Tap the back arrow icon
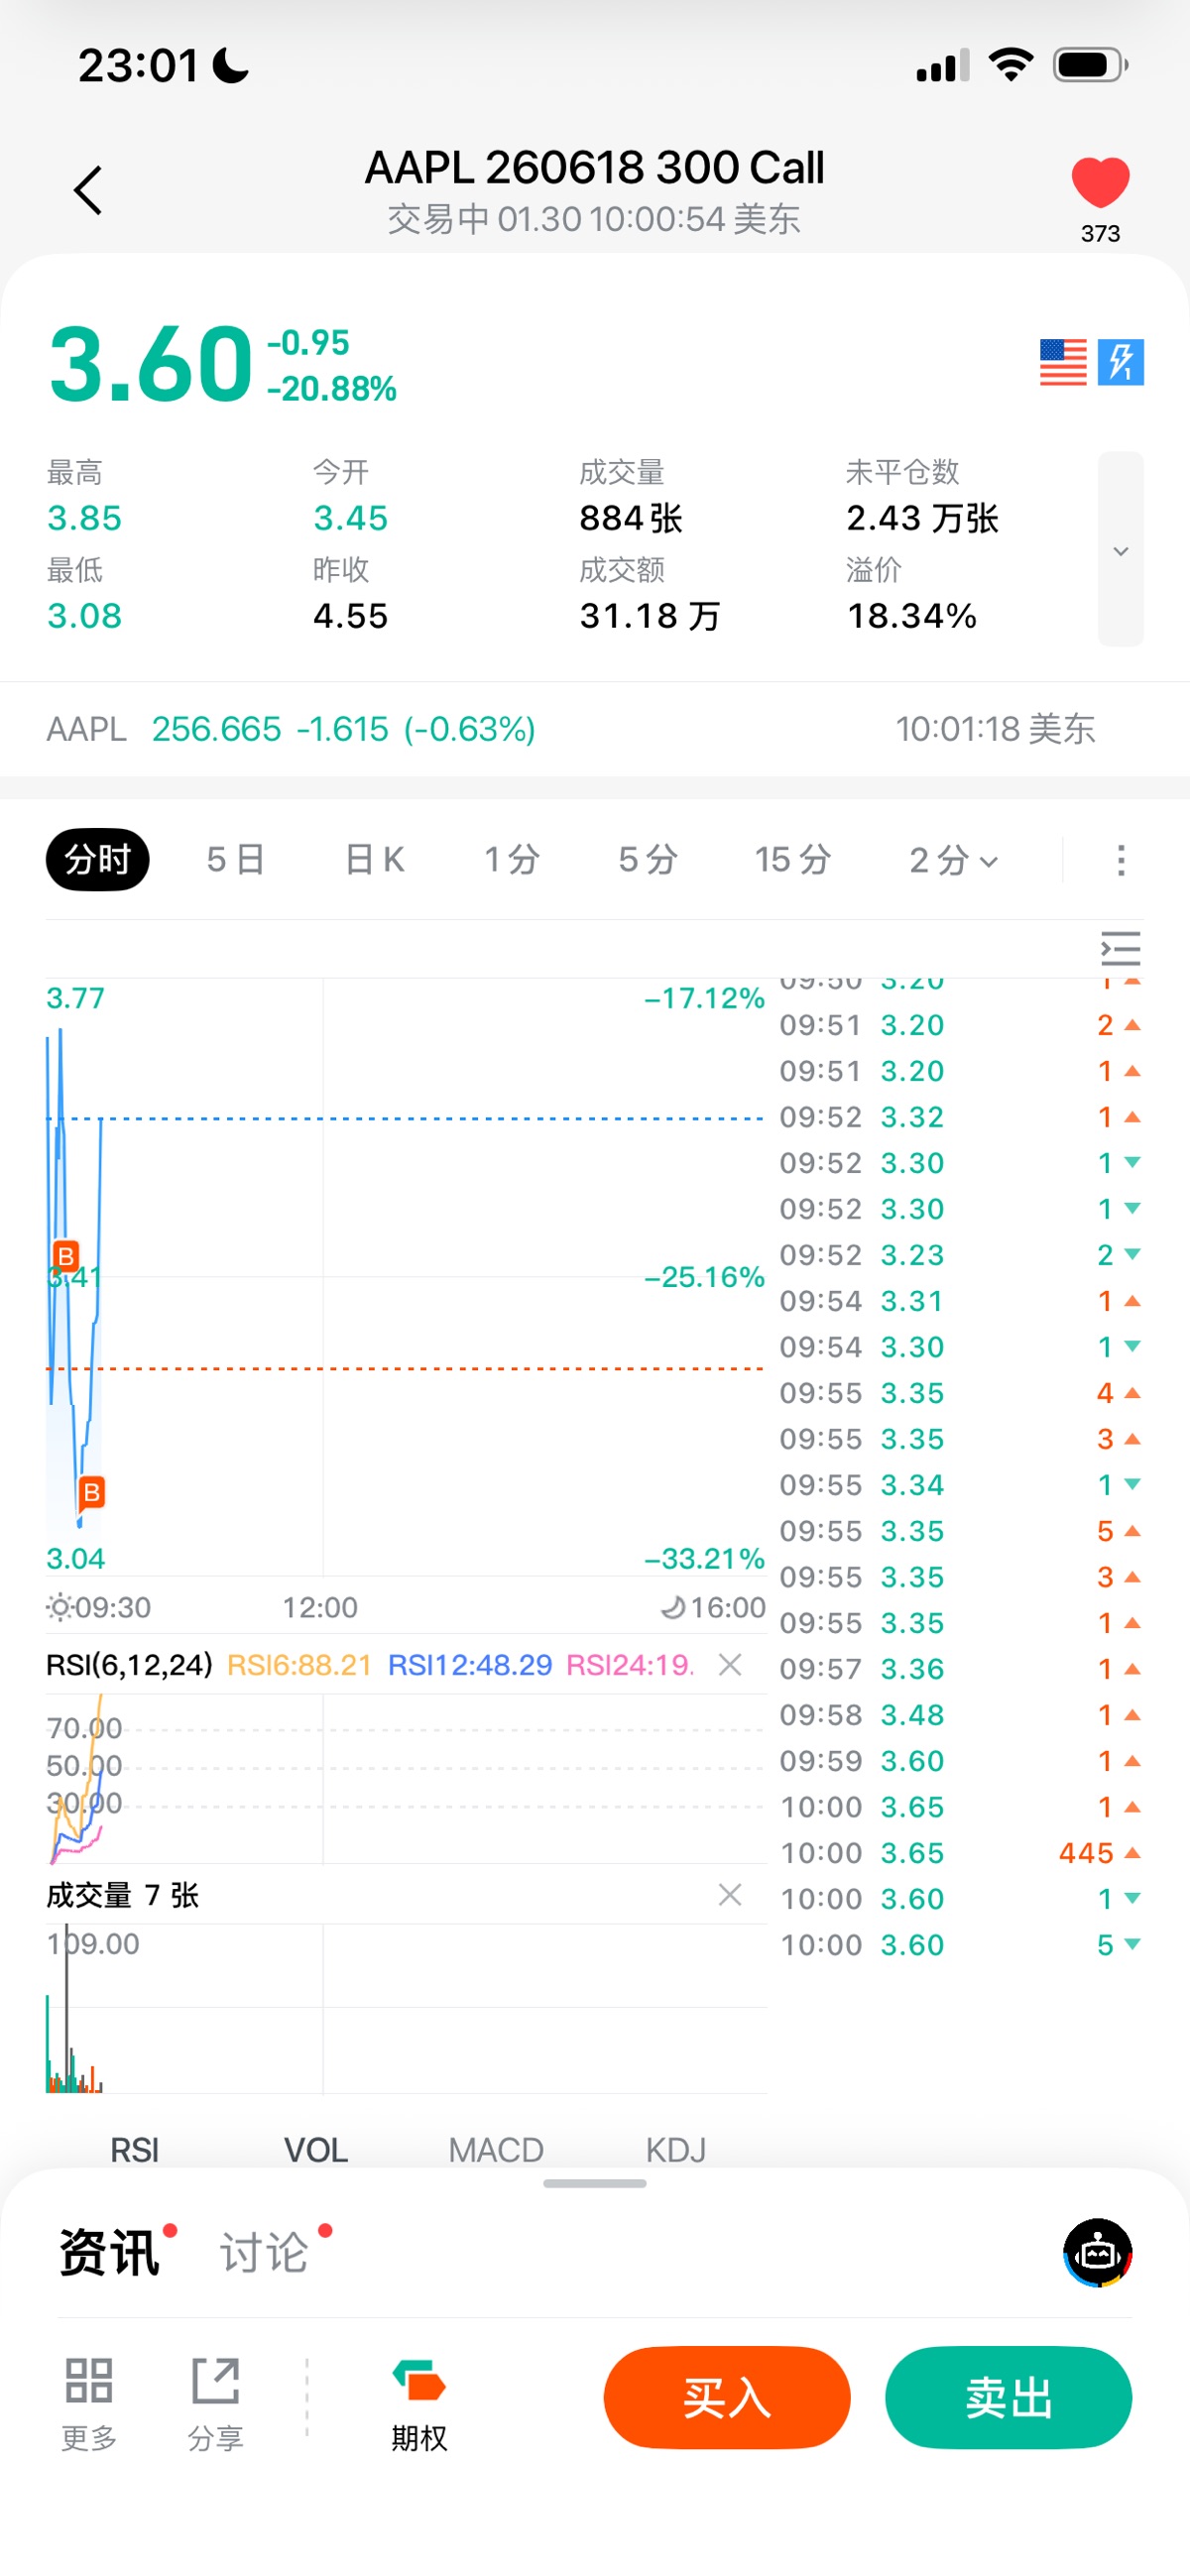 88,190
